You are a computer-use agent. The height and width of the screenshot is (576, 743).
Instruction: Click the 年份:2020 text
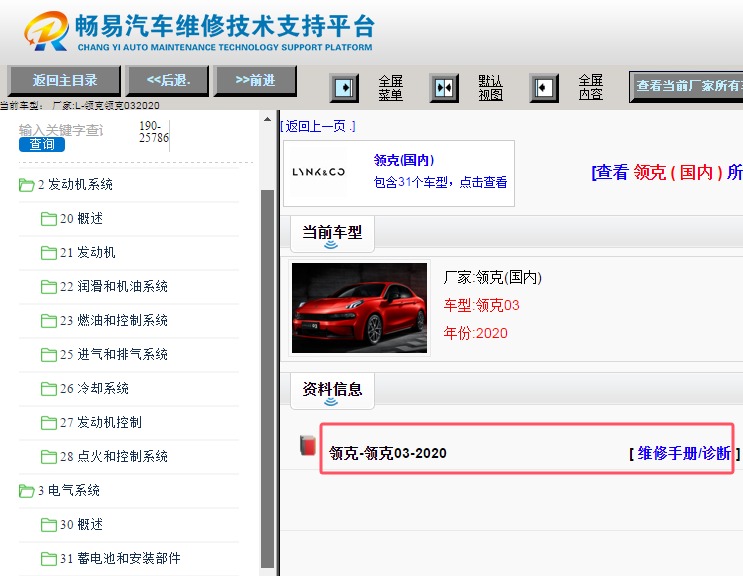(x=475, y=333)
